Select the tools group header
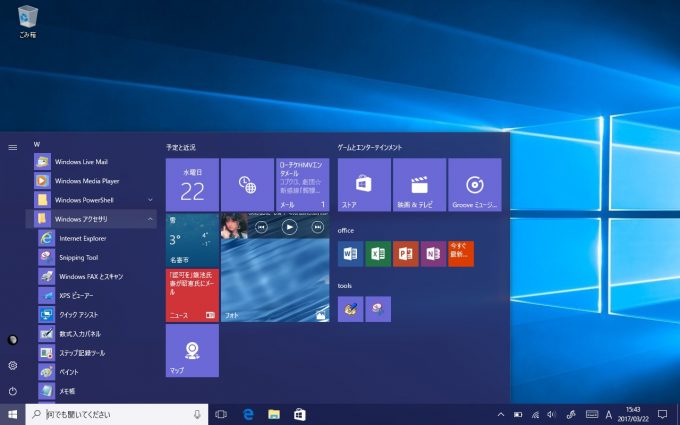680x425 pixels. [x=345, y=285]
